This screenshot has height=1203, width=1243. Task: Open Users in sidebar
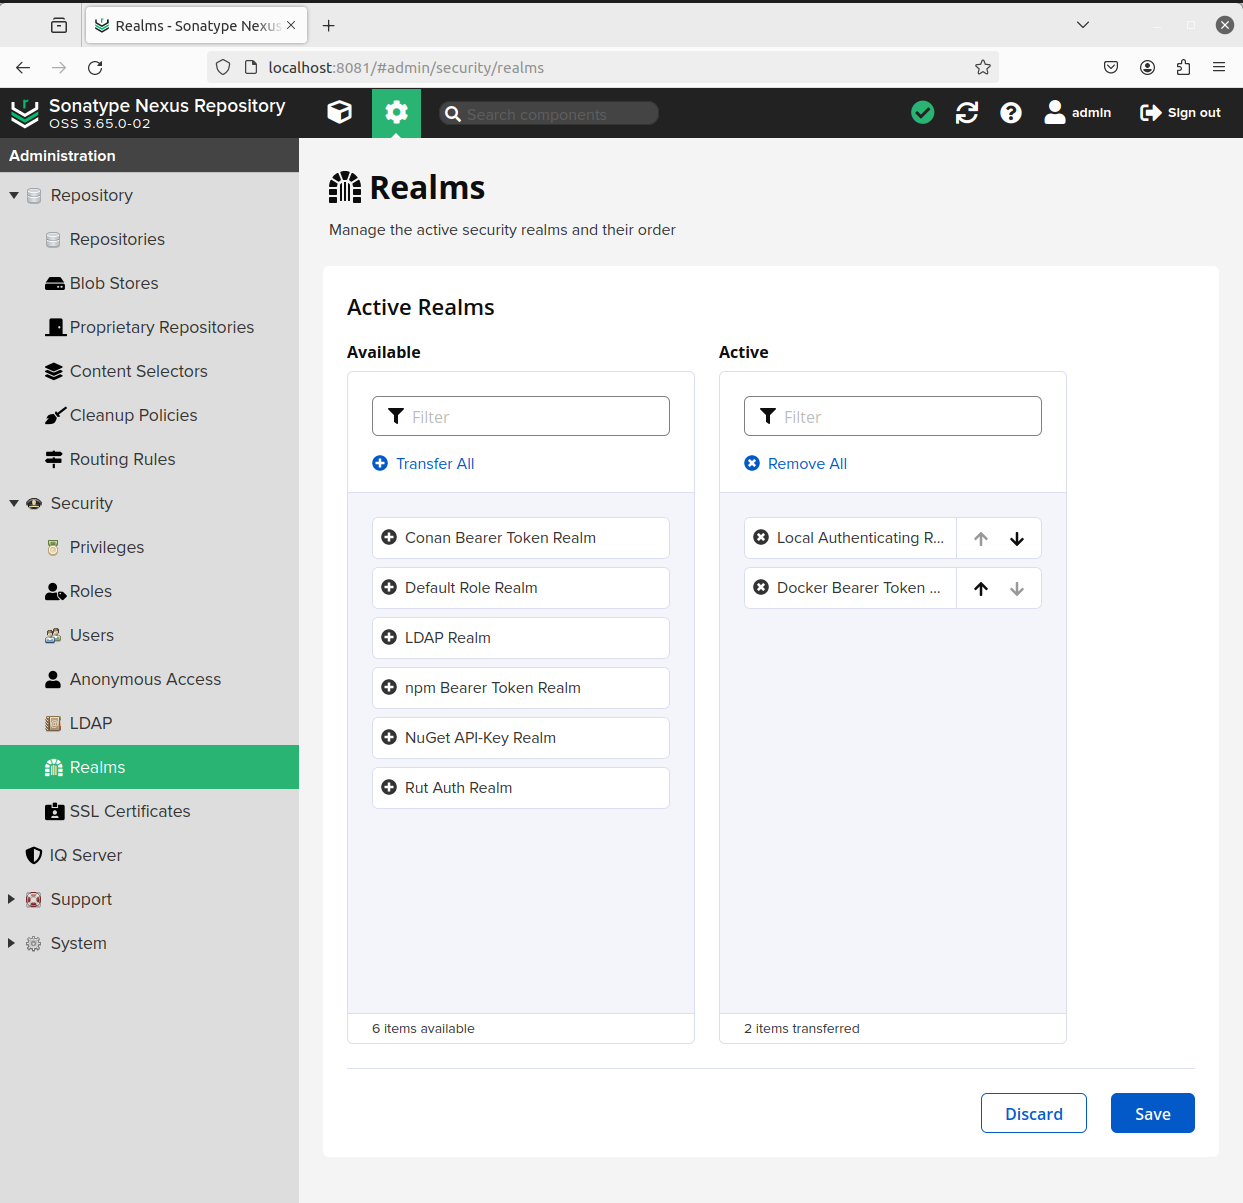(149, 635)
